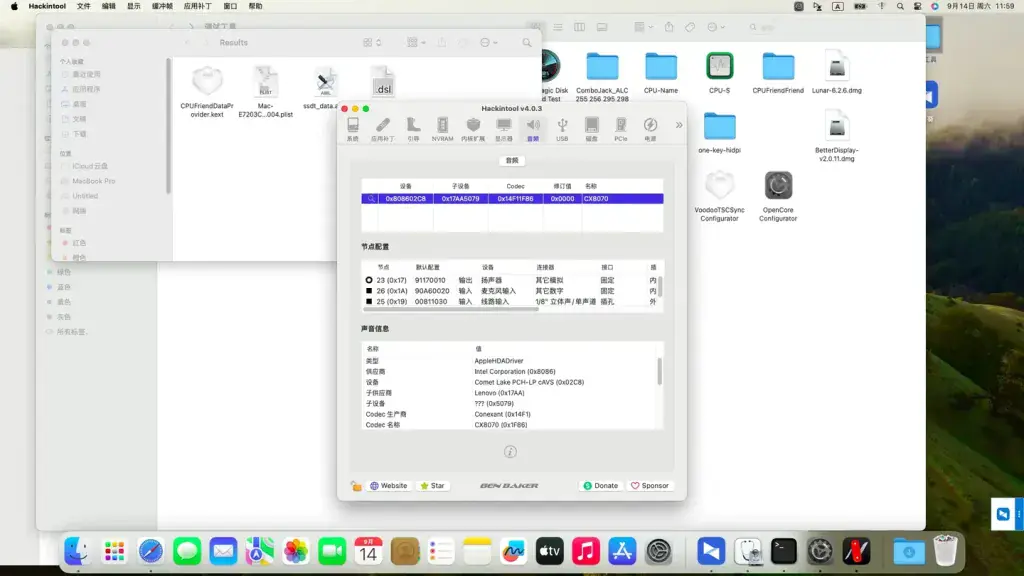Click the info icon below the sound table
This screenshot has height=576, width=1024.
pos(510,452)
